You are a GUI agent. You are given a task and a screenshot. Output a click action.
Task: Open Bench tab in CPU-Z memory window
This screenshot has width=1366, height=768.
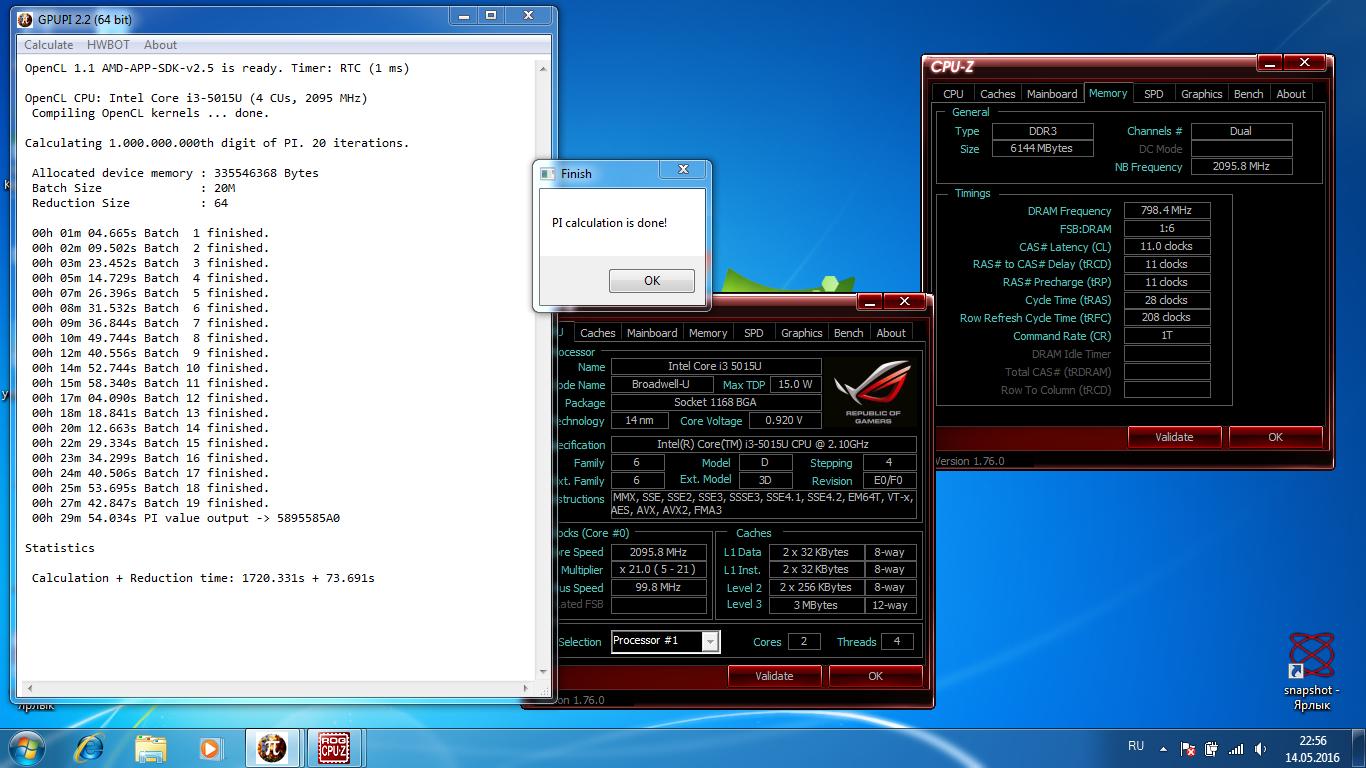pyautogui.click(x=1248, y=94)
